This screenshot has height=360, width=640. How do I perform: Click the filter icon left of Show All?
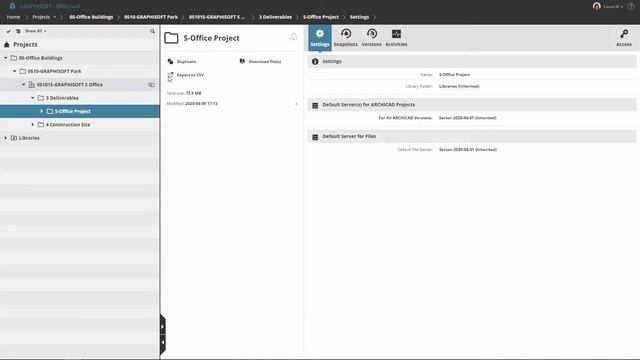click(18, 31)
